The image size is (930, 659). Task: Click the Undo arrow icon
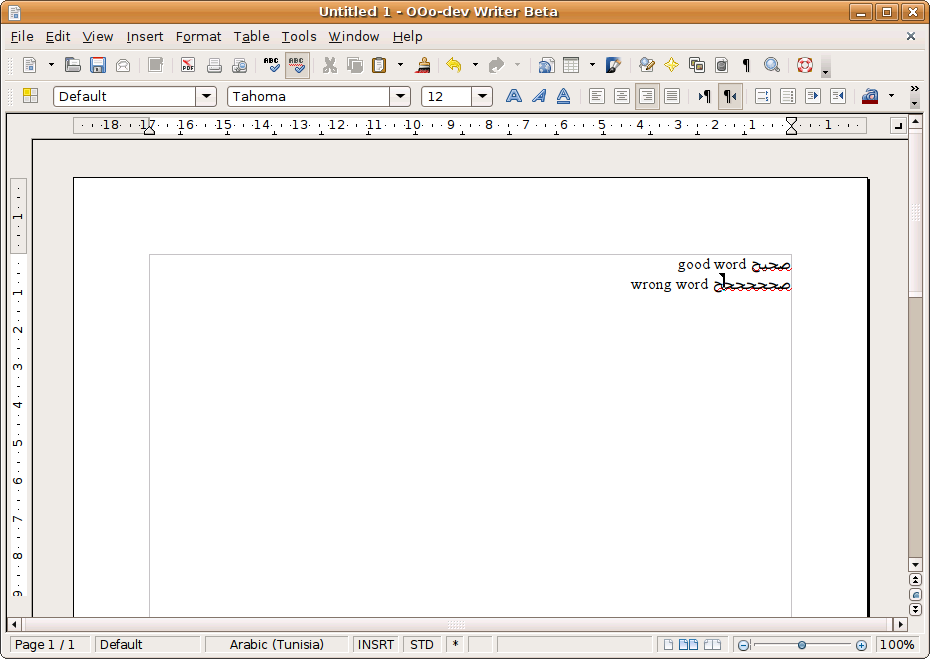(x=453, y=65)
